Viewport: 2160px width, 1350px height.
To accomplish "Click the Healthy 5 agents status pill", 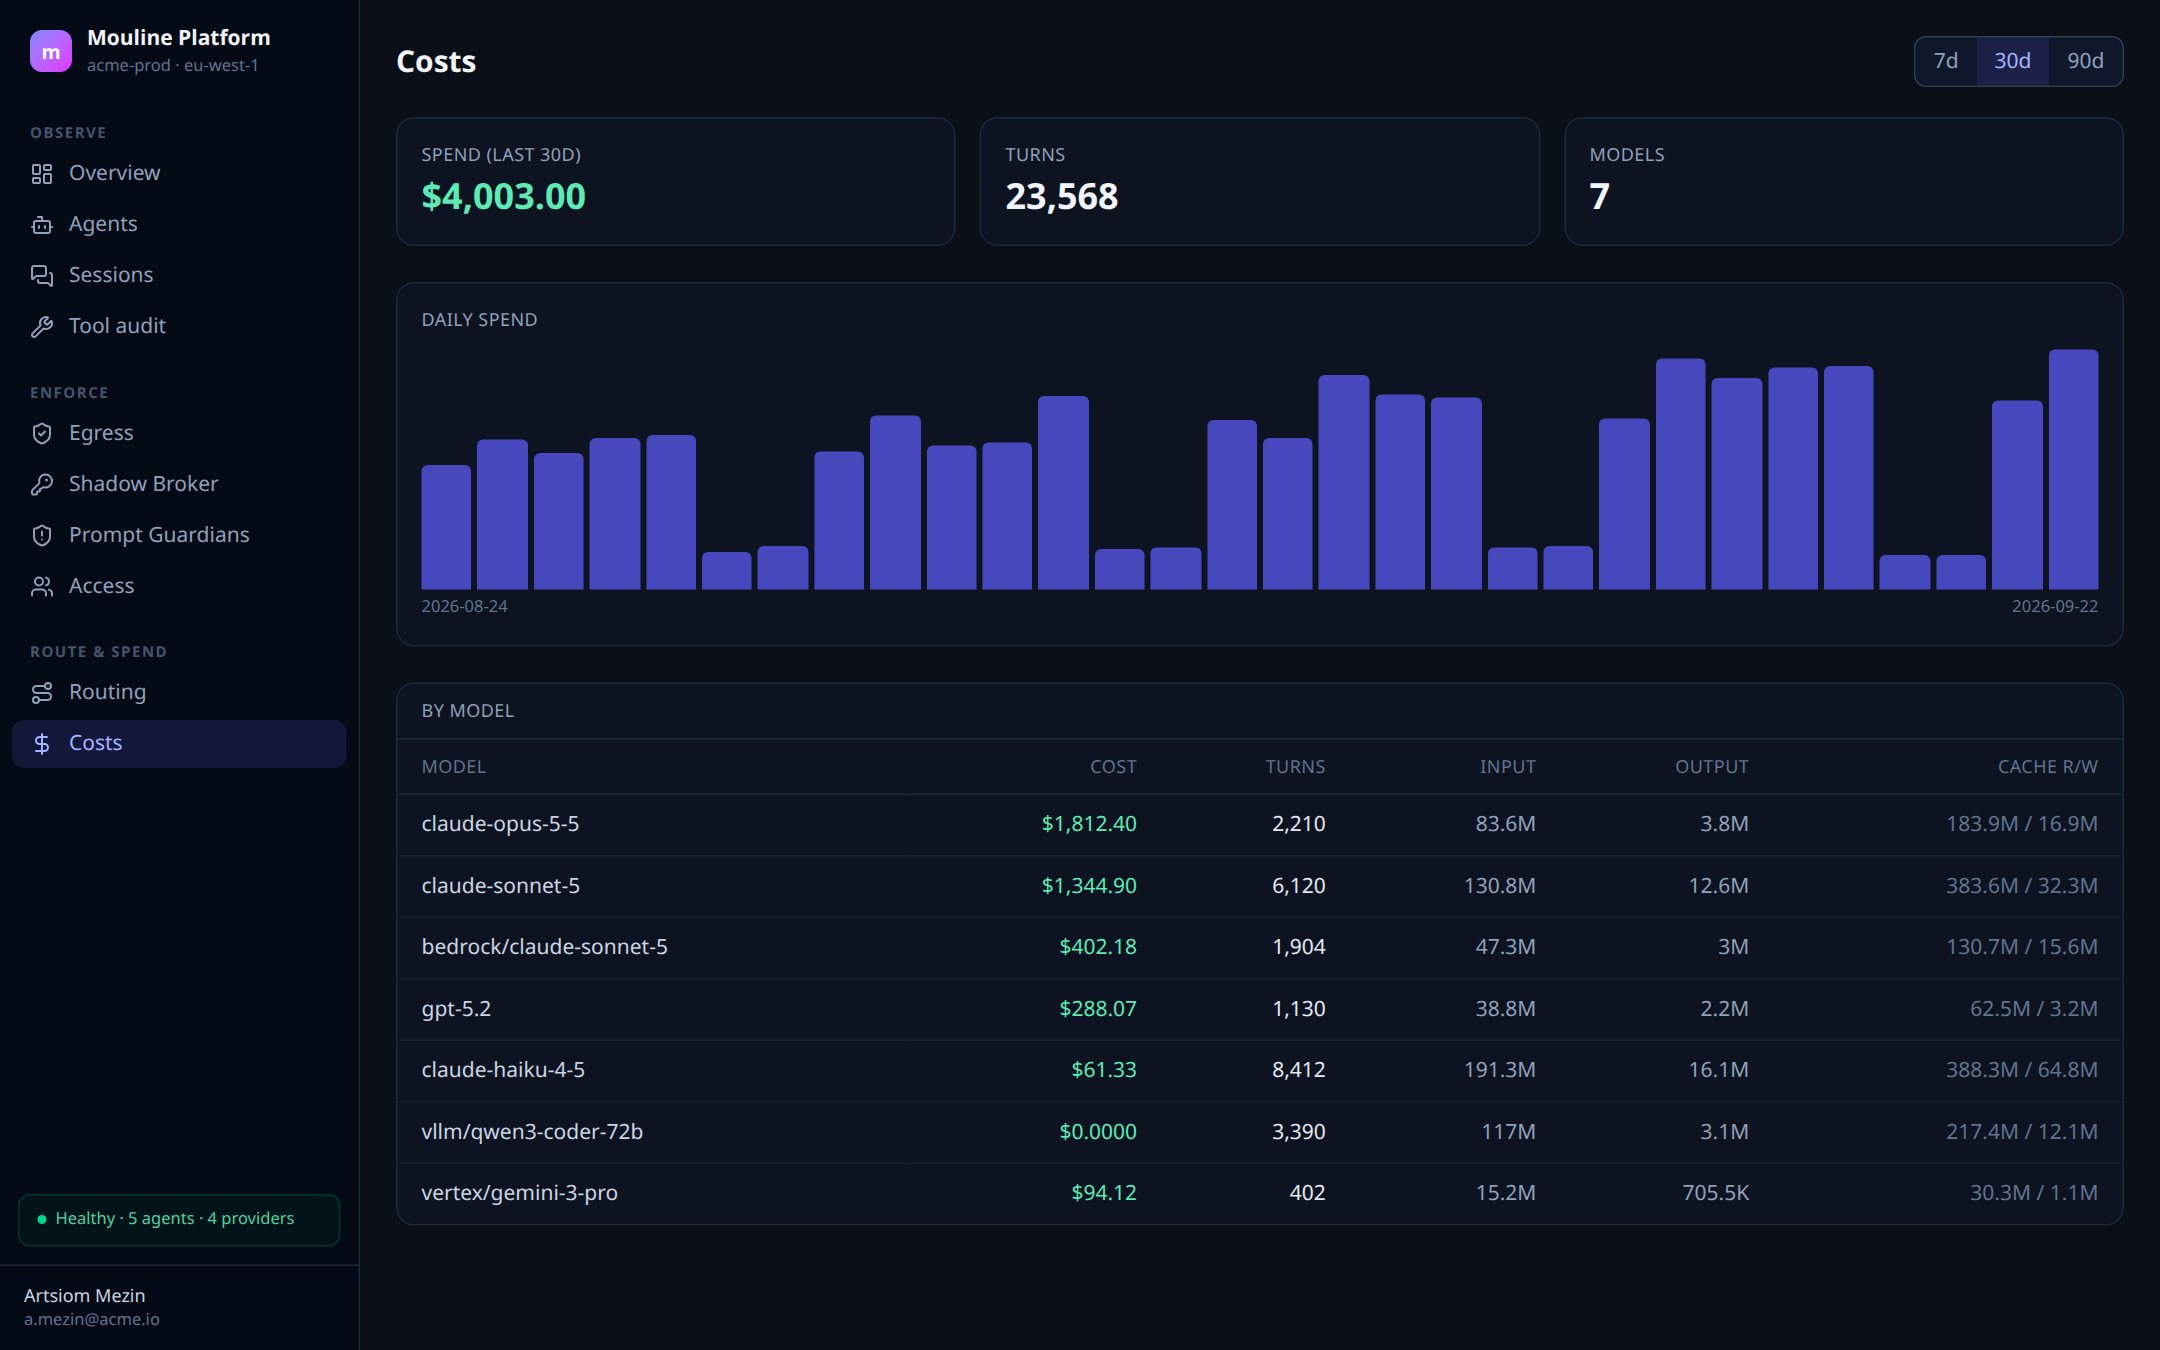I will (x=179, y=1219).
